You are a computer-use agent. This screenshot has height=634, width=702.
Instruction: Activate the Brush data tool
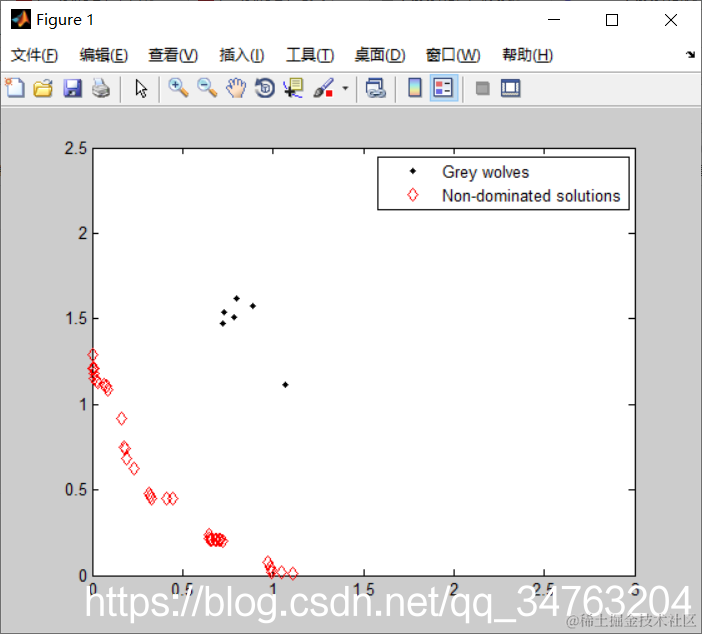[x=324, y=88]
